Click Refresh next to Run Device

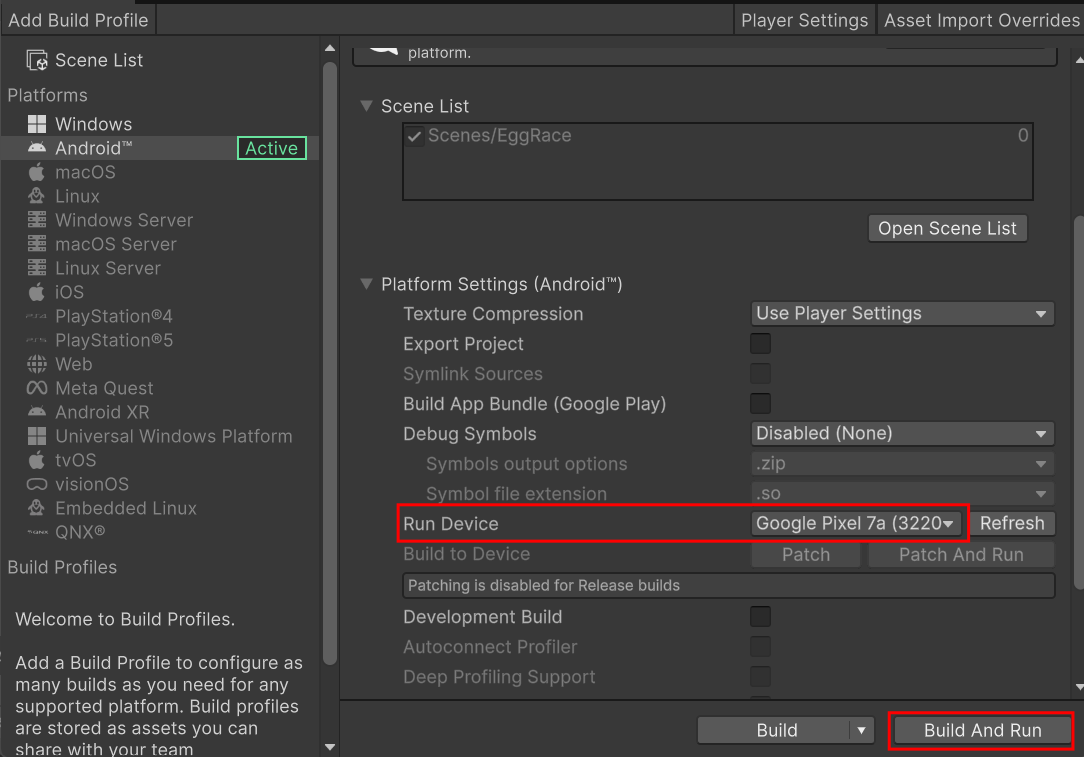[x=1012, y=523]
